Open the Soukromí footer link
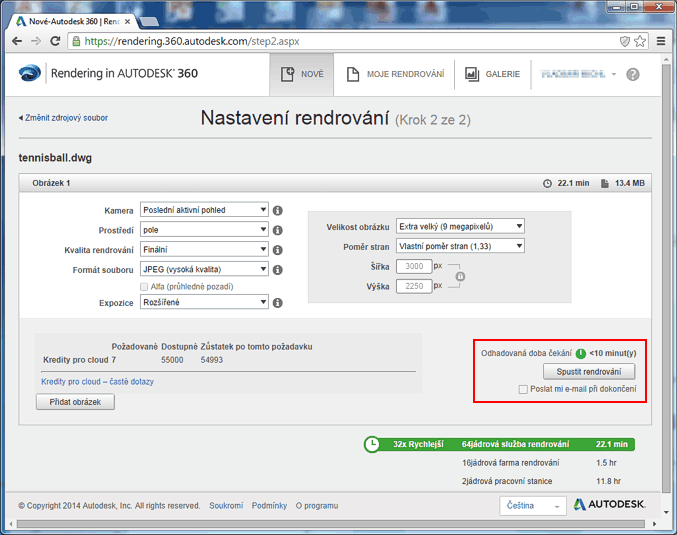 pyautogui.click(x=226, y=506)
